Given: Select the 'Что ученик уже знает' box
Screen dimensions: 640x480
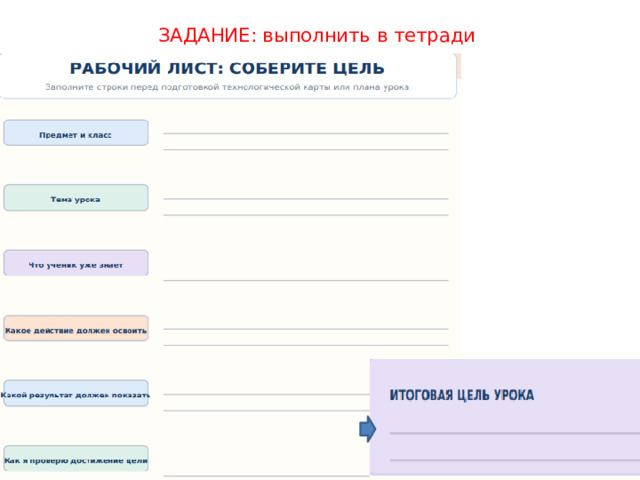Looking at the screenshot, I should pyautogui.click(x=76, y=263).
